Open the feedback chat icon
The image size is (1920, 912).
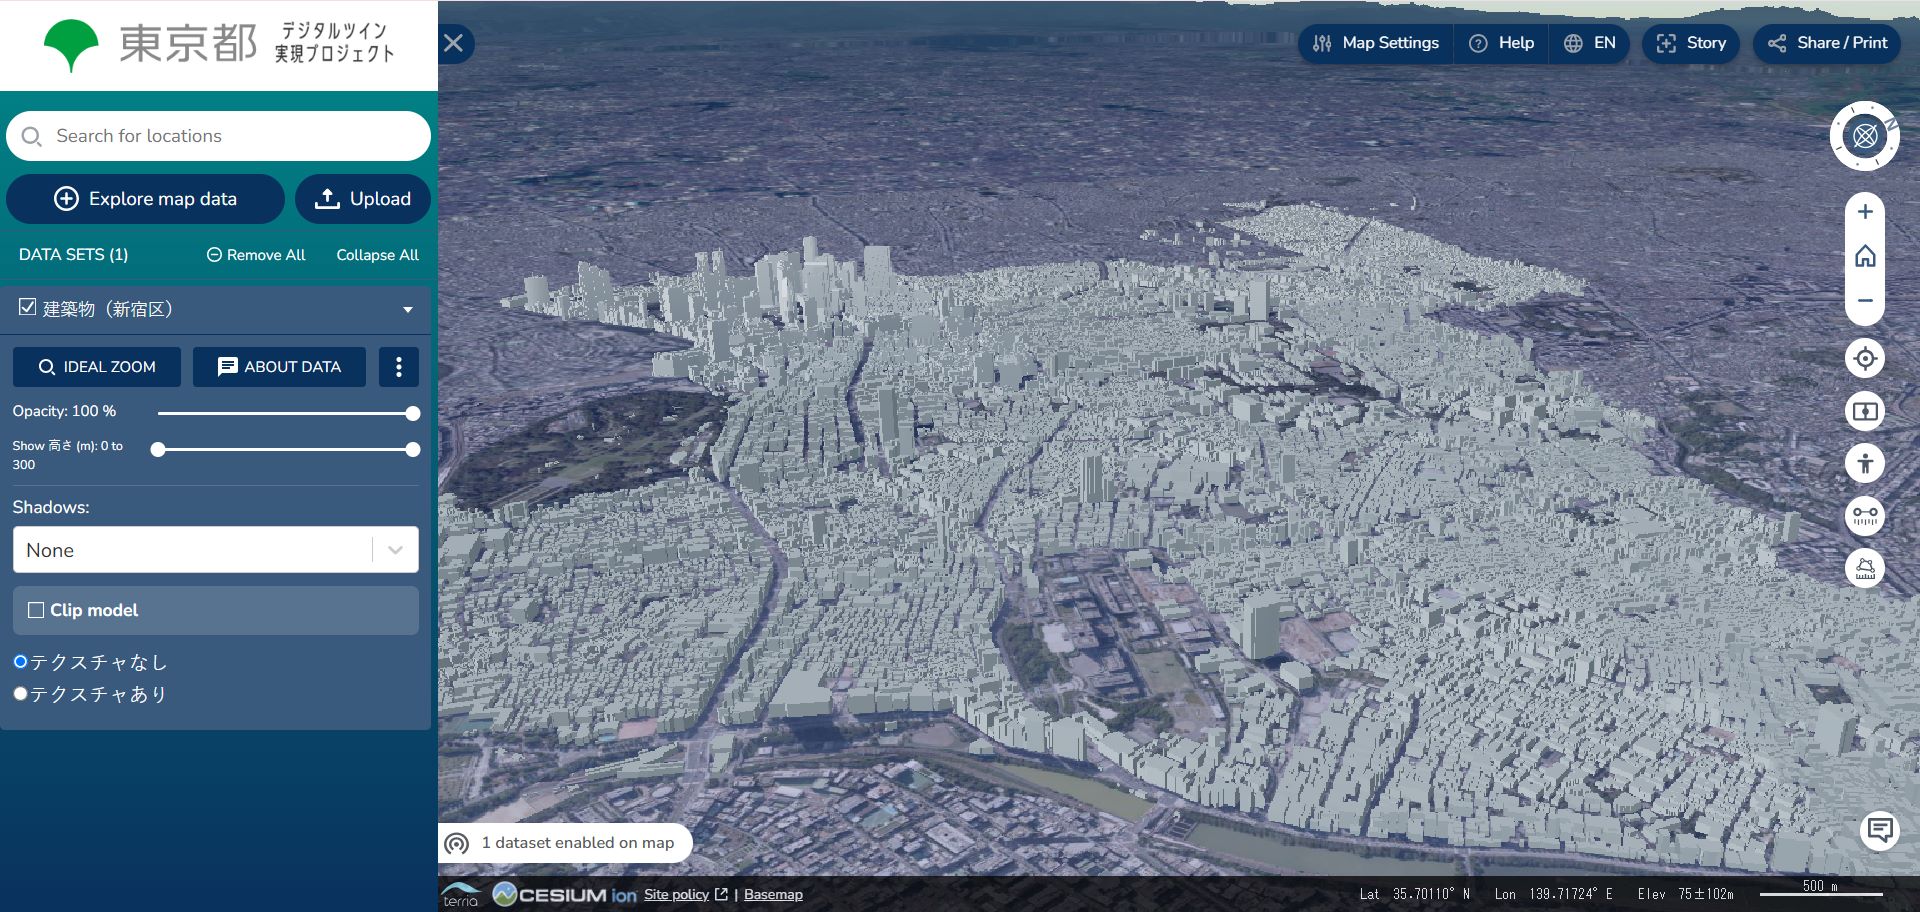pos(1880,830)
